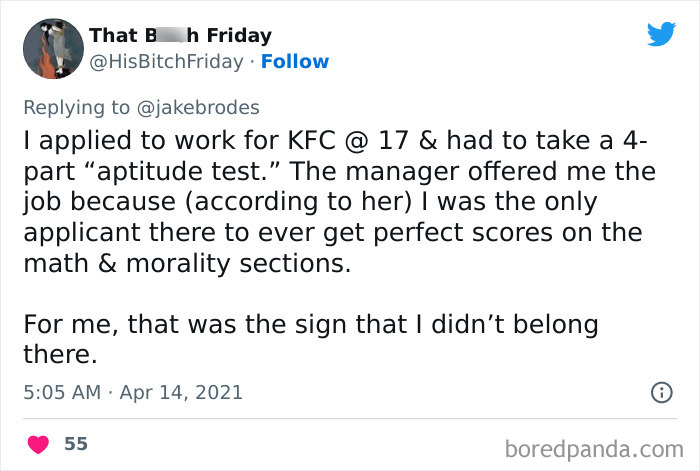Viewport: 700px width, 471px height.
Task: Click the 5:05 AM time in the timestamp
Action: coord(61,392)
